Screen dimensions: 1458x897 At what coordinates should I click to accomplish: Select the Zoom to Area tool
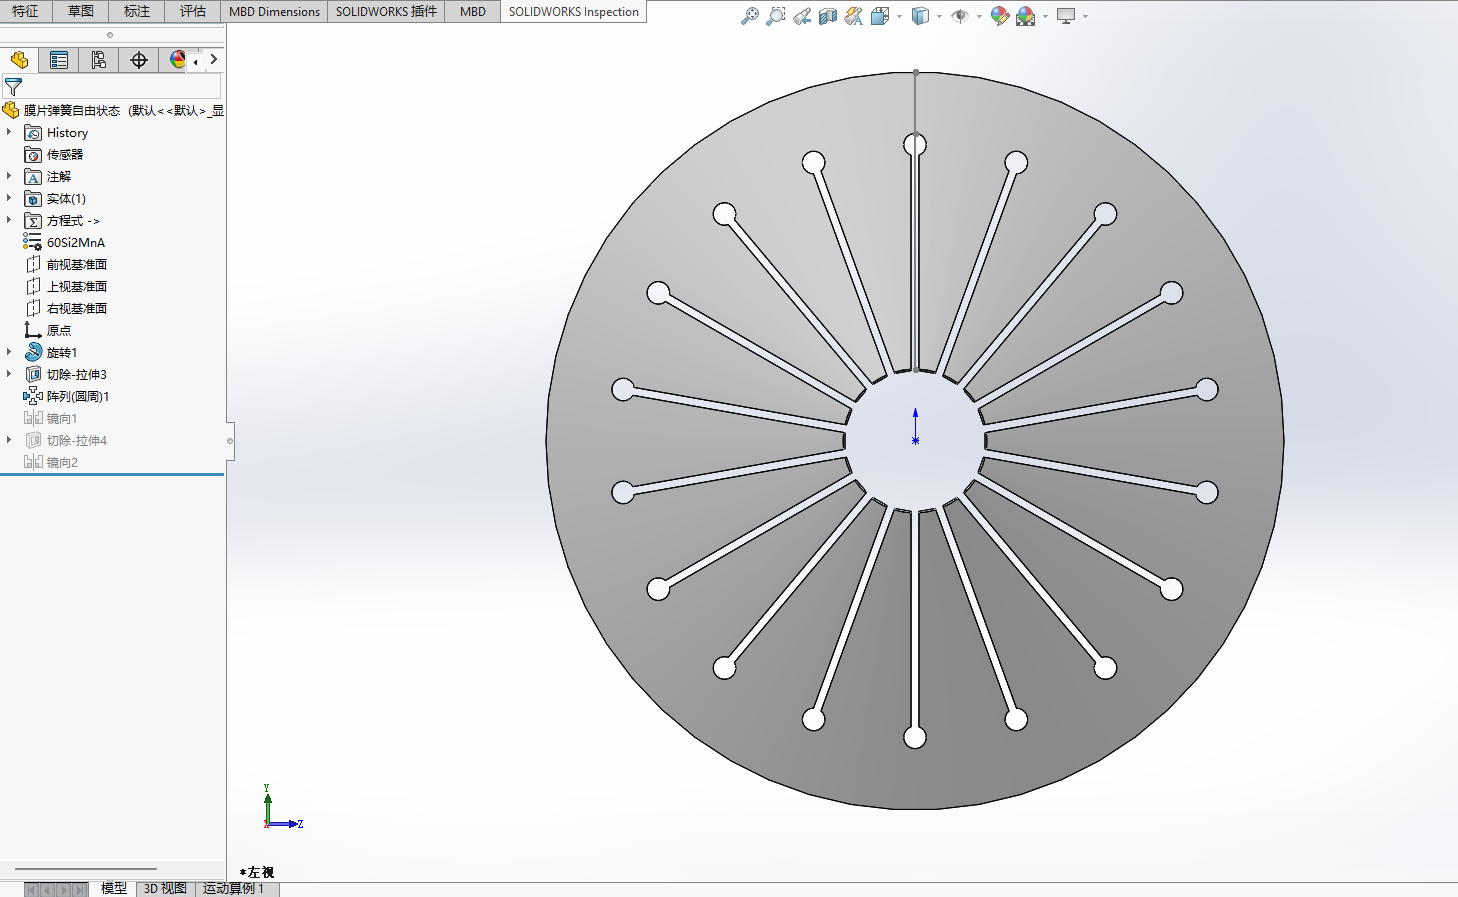(x=775, y=16)
